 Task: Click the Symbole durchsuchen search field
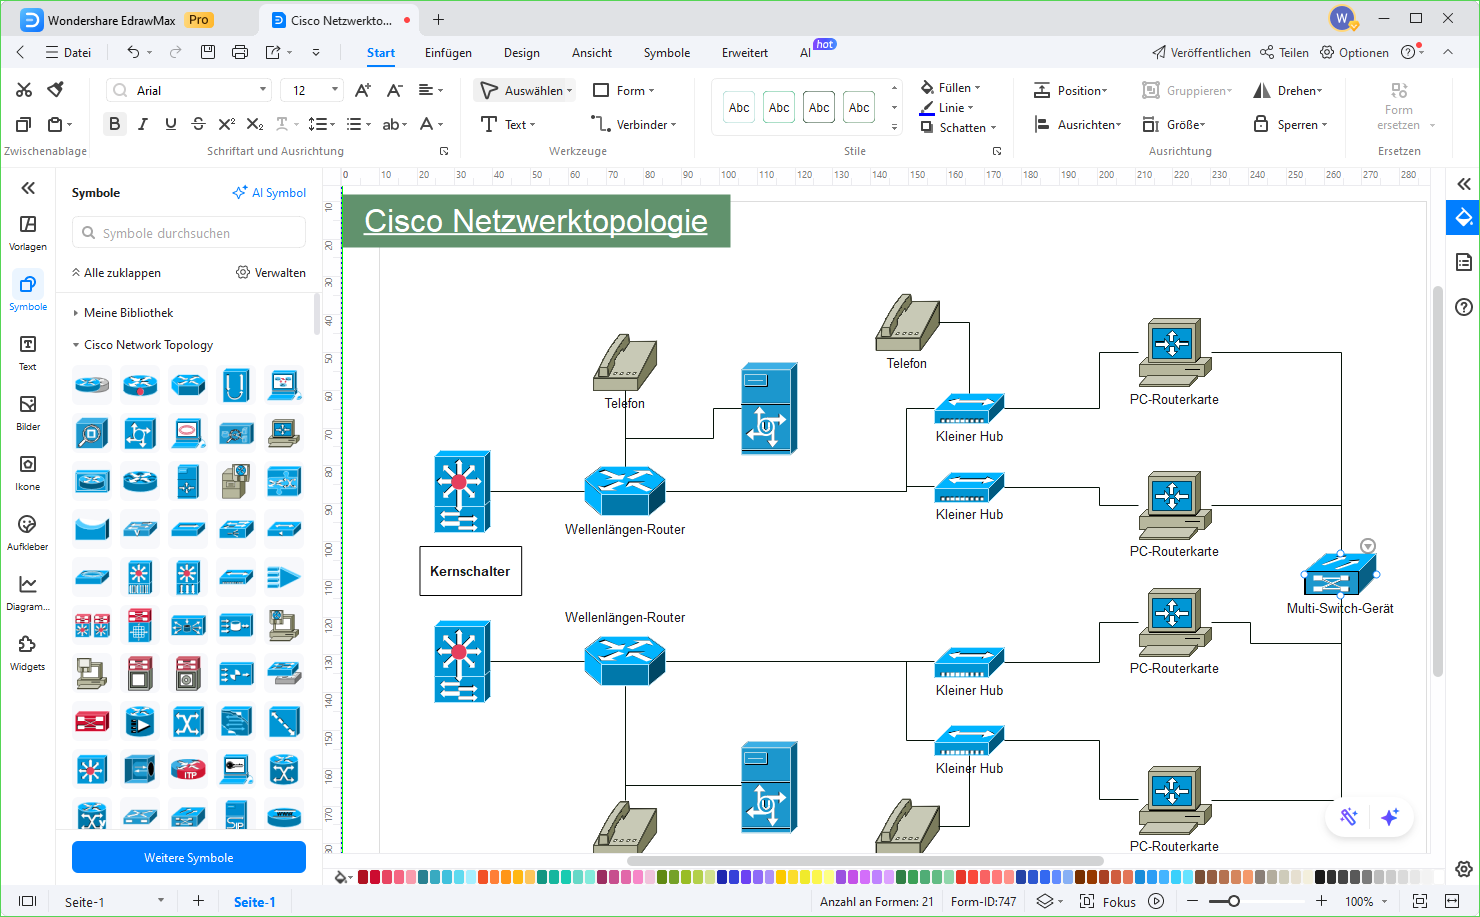pyautogui.click(x=189, y=232)
